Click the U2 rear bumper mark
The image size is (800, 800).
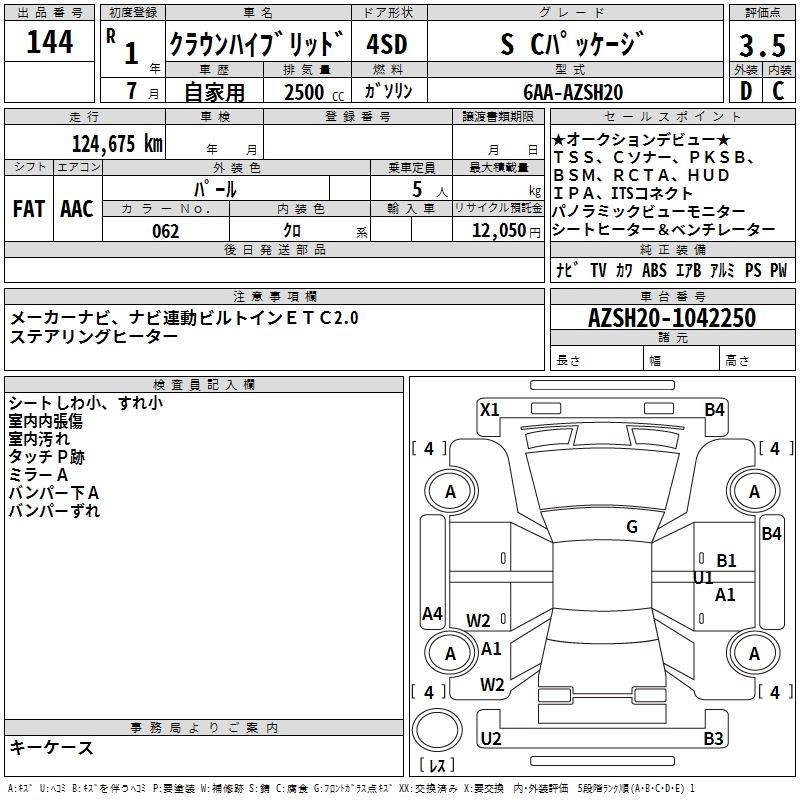pyautogui.click(x=491, y=738)
